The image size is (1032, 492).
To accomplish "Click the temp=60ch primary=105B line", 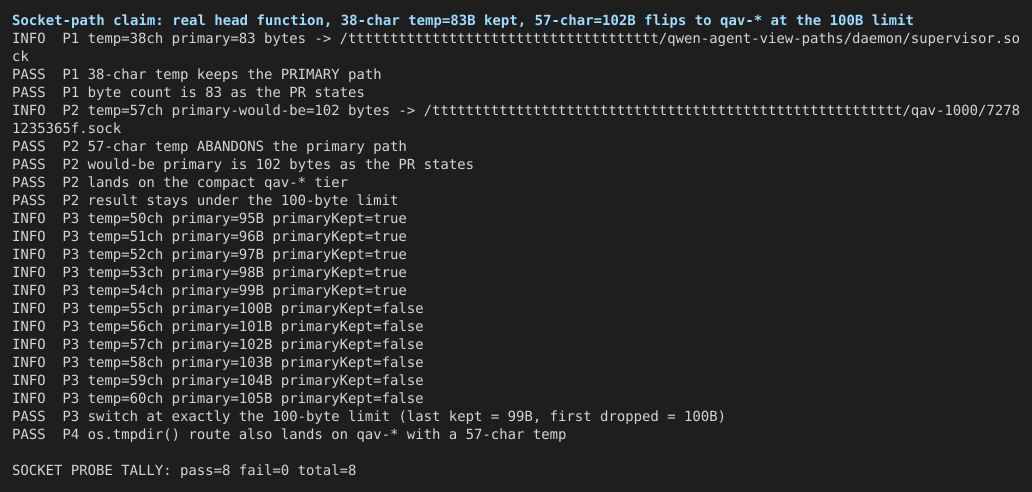I will coord(217,398).
